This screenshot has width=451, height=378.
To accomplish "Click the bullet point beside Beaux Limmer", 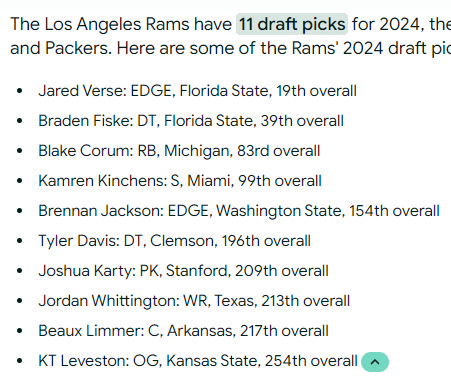I will pos(20,331).
